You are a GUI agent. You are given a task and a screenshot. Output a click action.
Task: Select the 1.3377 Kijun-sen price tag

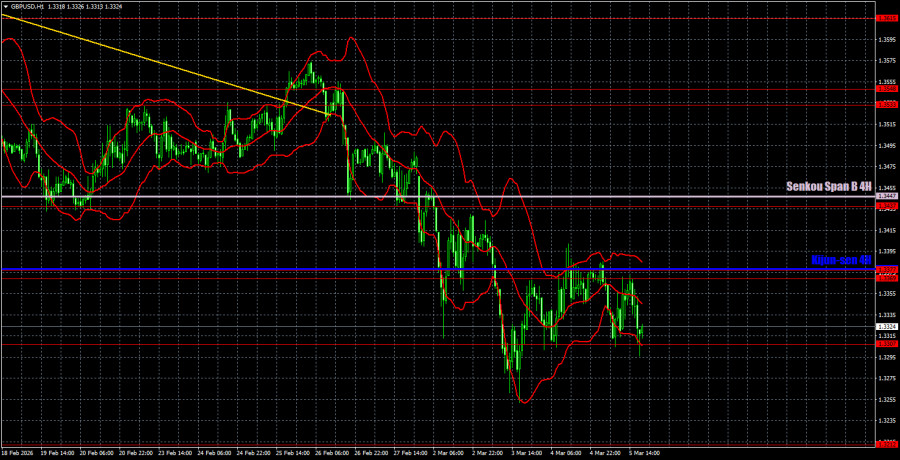click(888, 269)
